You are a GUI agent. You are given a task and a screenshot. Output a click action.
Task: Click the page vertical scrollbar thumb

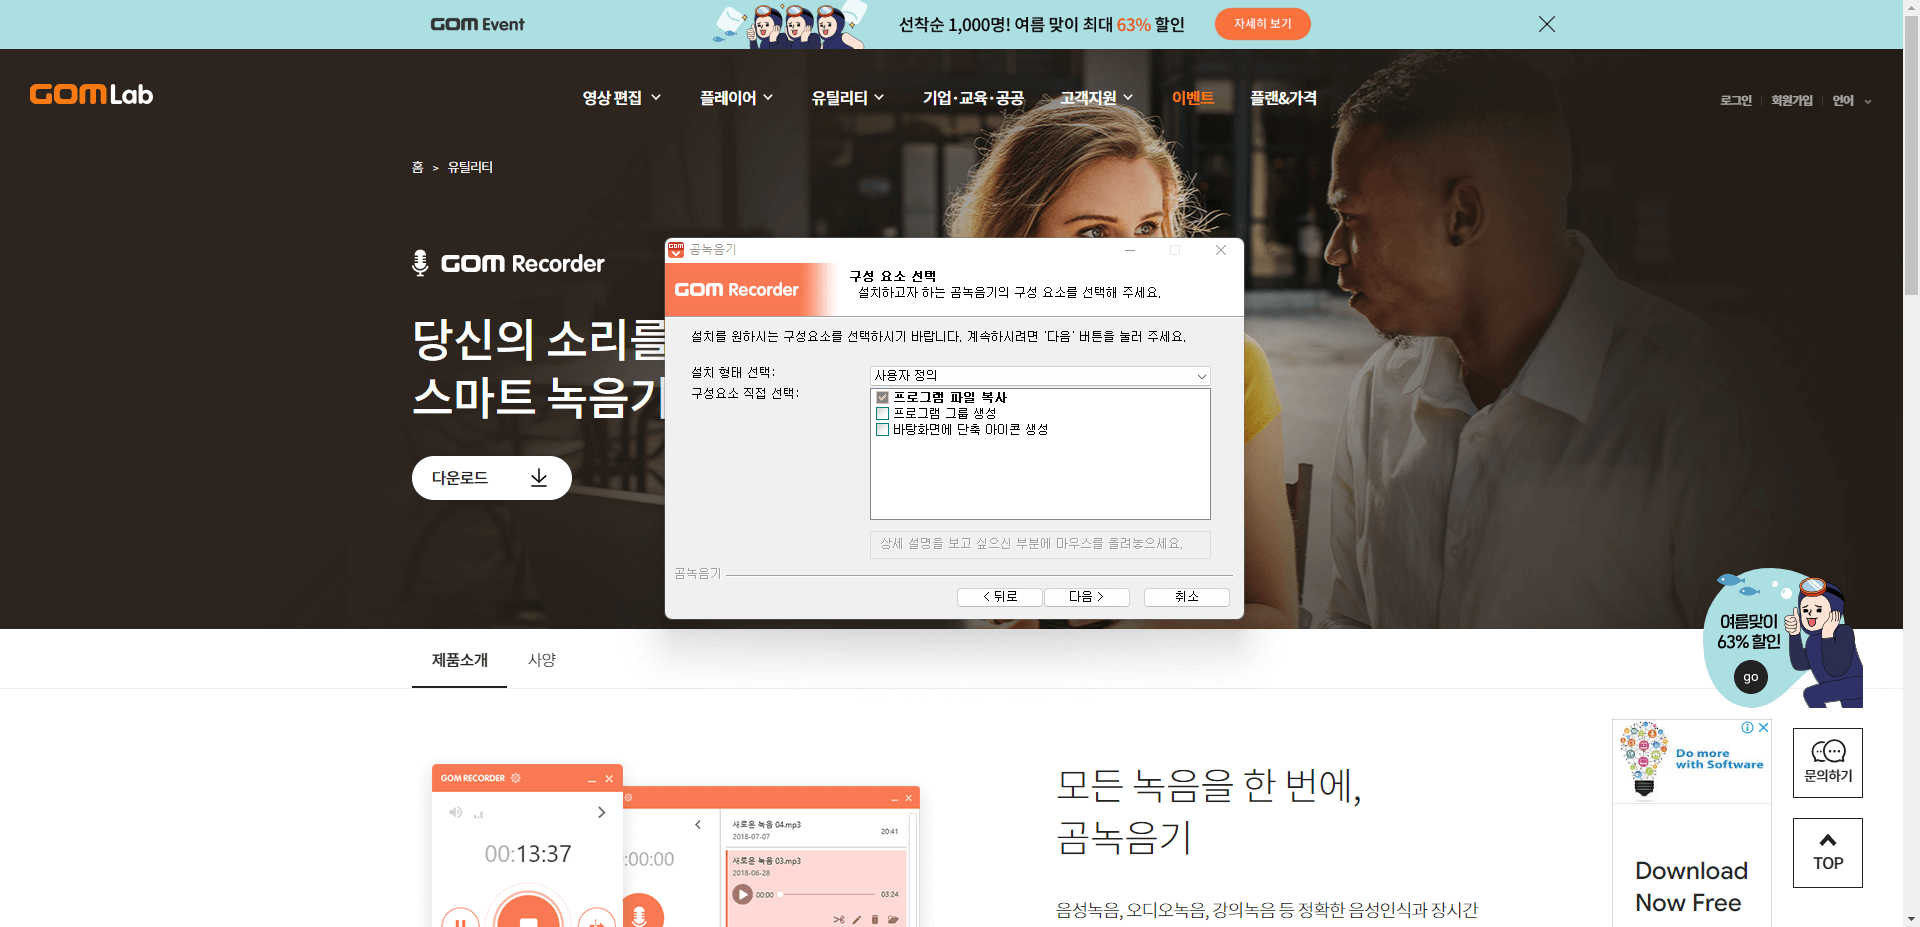[x=1911, y=155]
